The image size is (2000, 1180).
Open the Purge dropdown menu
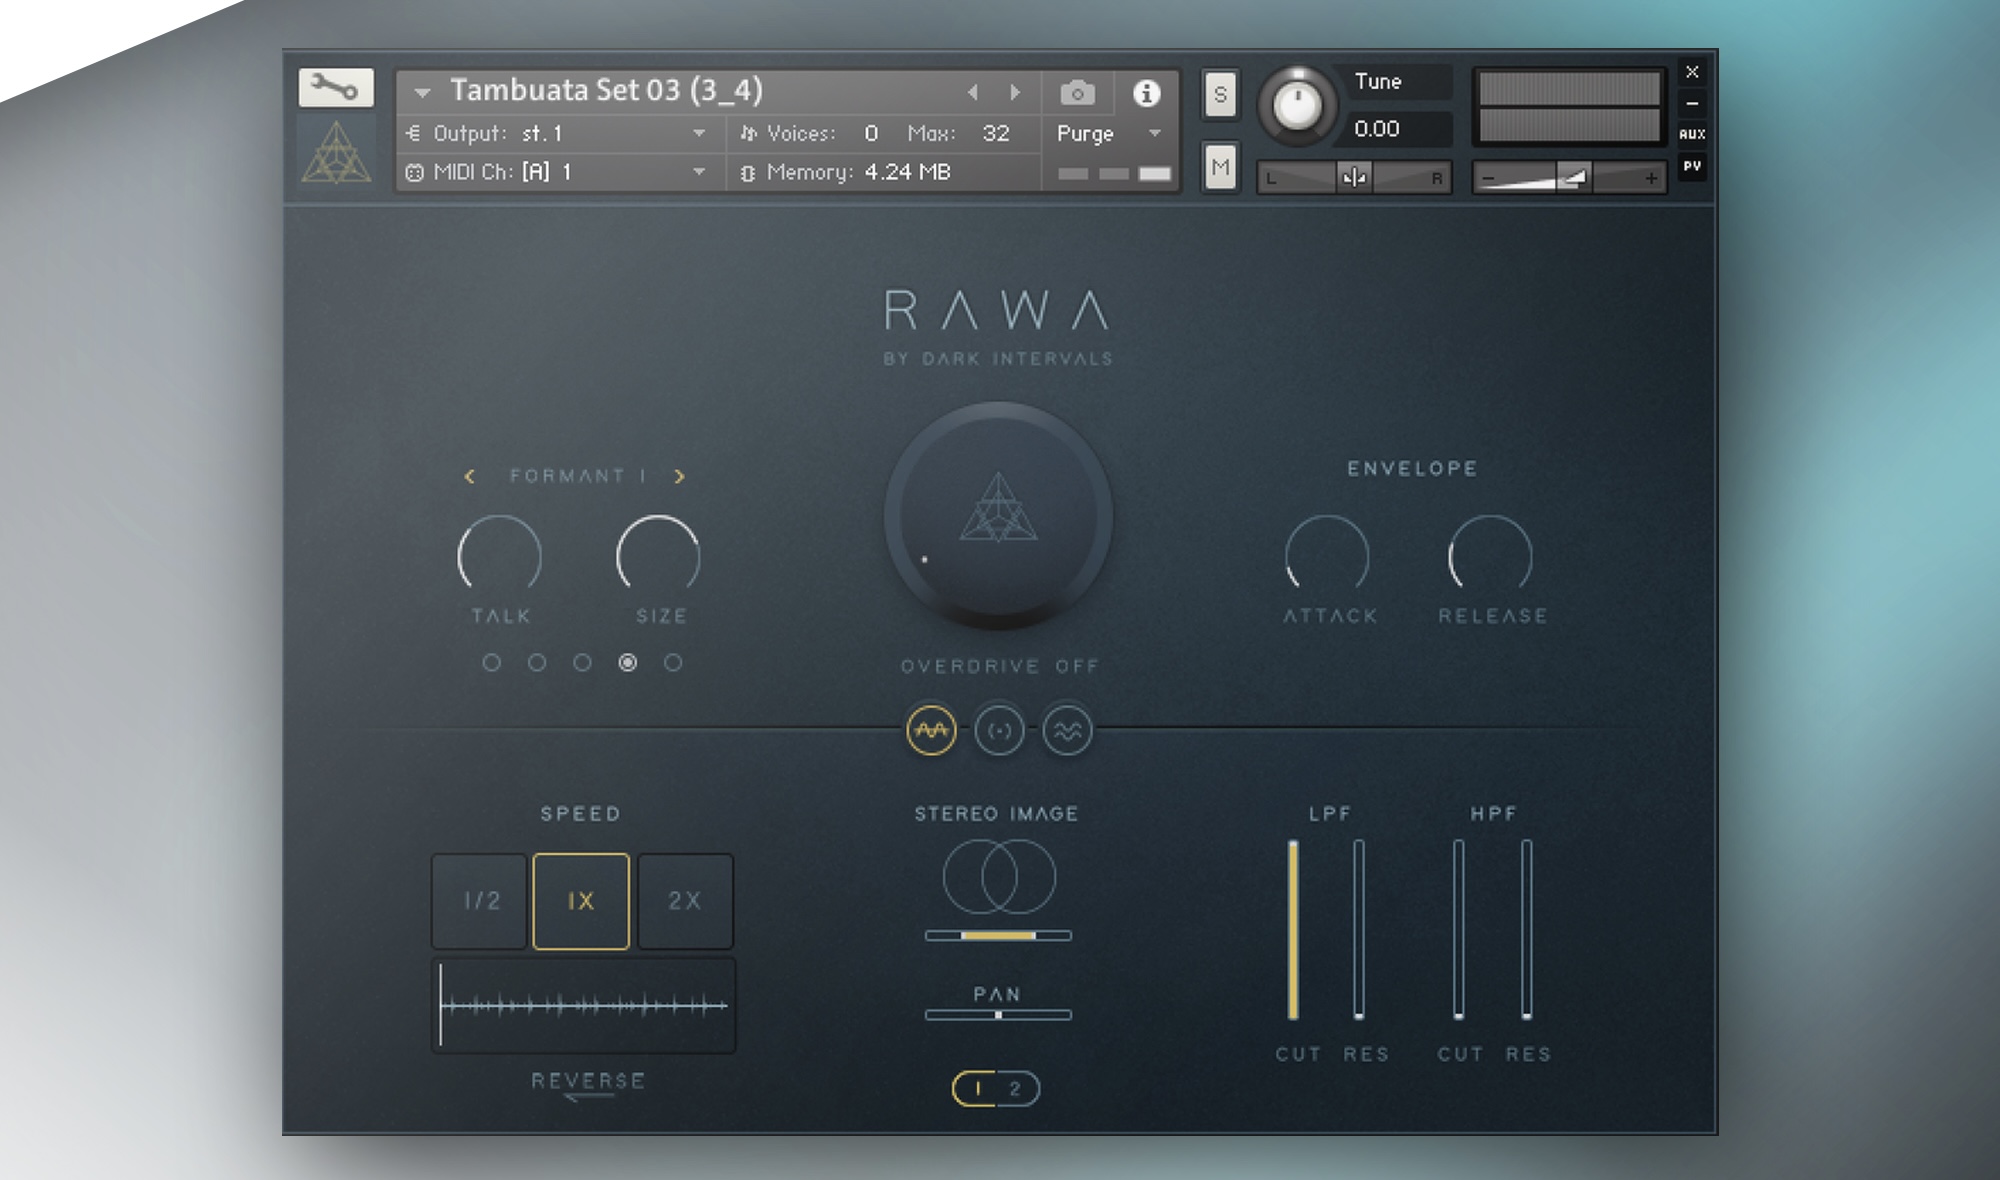[x=1109, y=133]
